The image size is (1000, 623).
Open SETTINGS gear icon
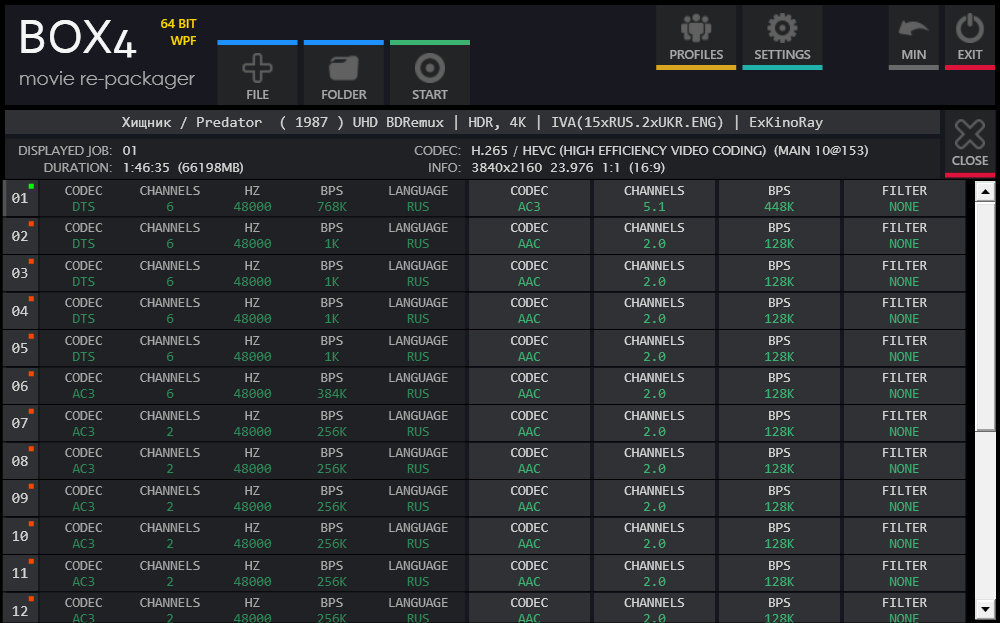point(782,29)
